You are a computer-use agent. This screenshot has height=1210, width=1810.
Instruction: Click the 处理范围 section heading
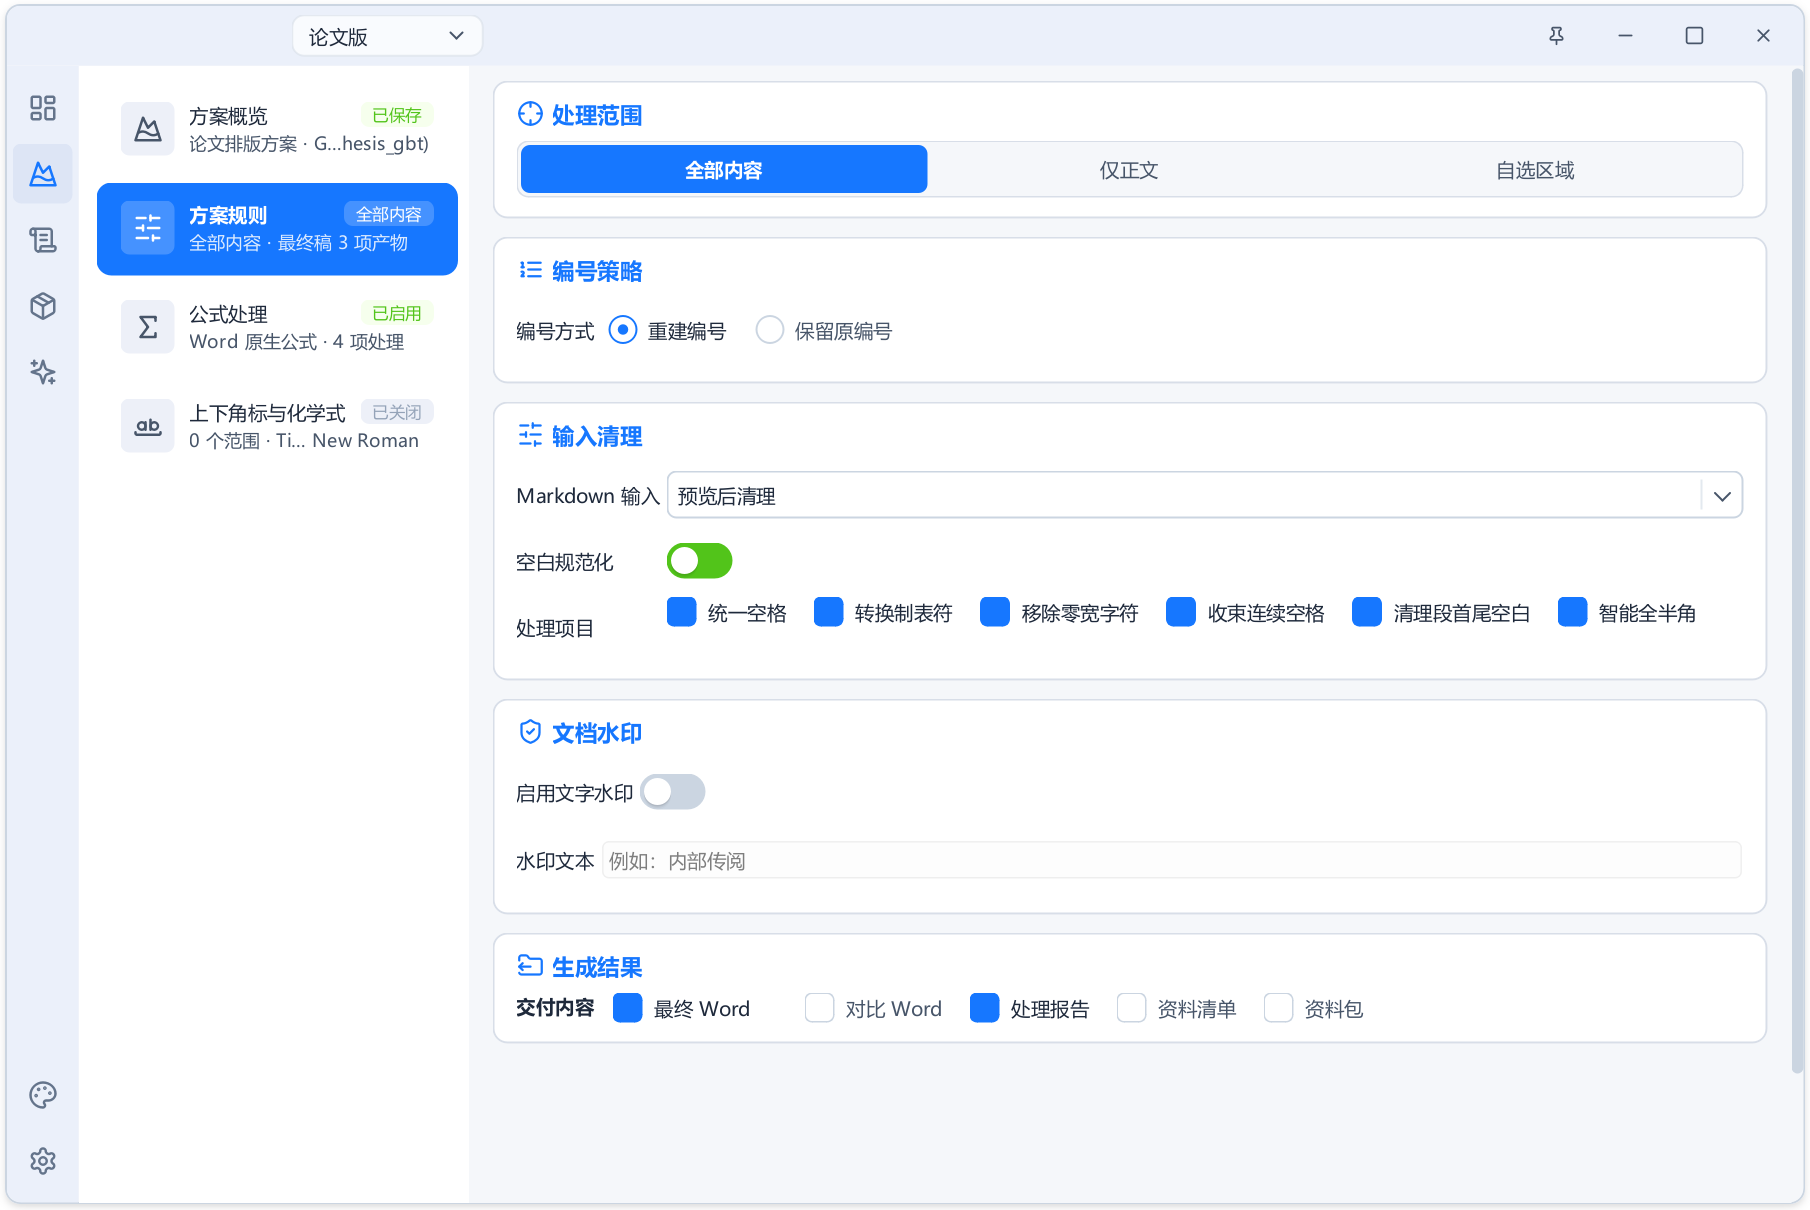(x=597, y=115)
